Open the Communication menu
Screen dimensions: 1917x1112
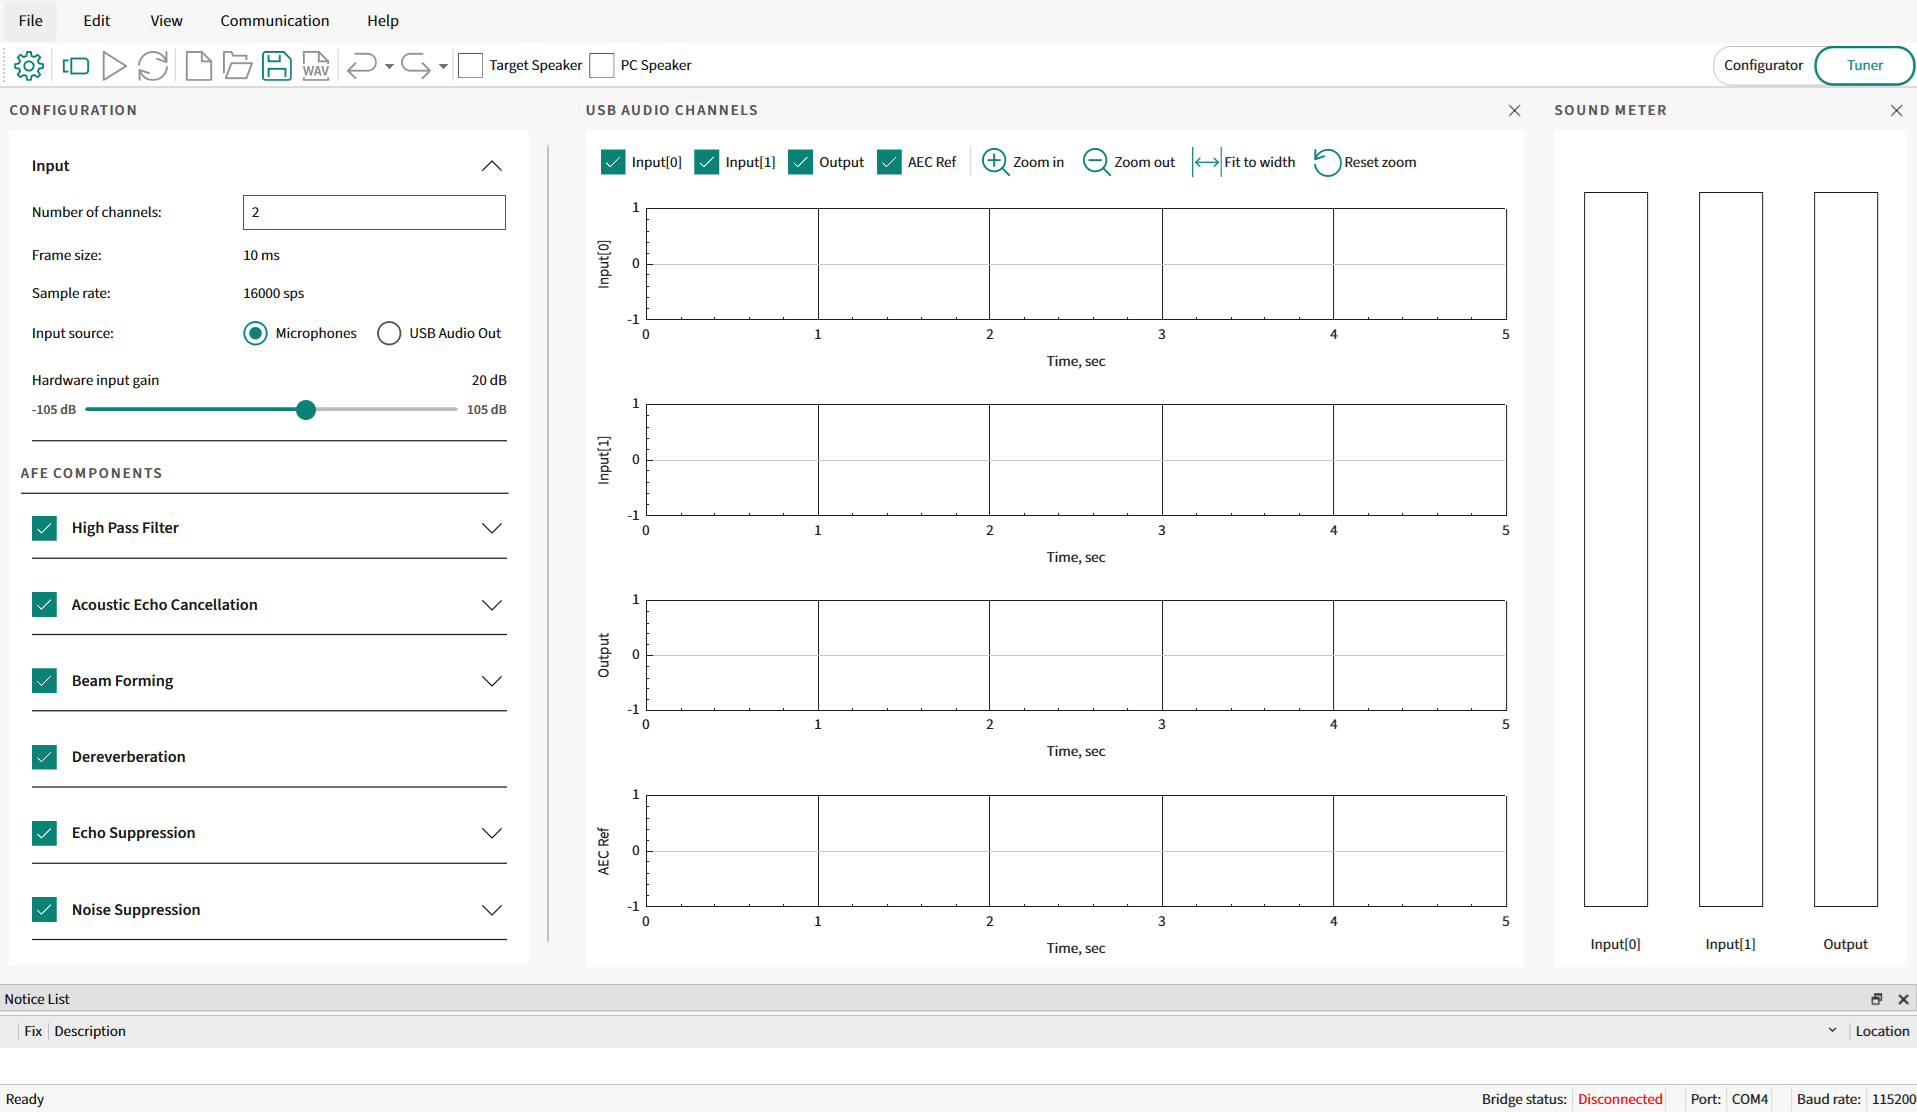pos(274,21)
